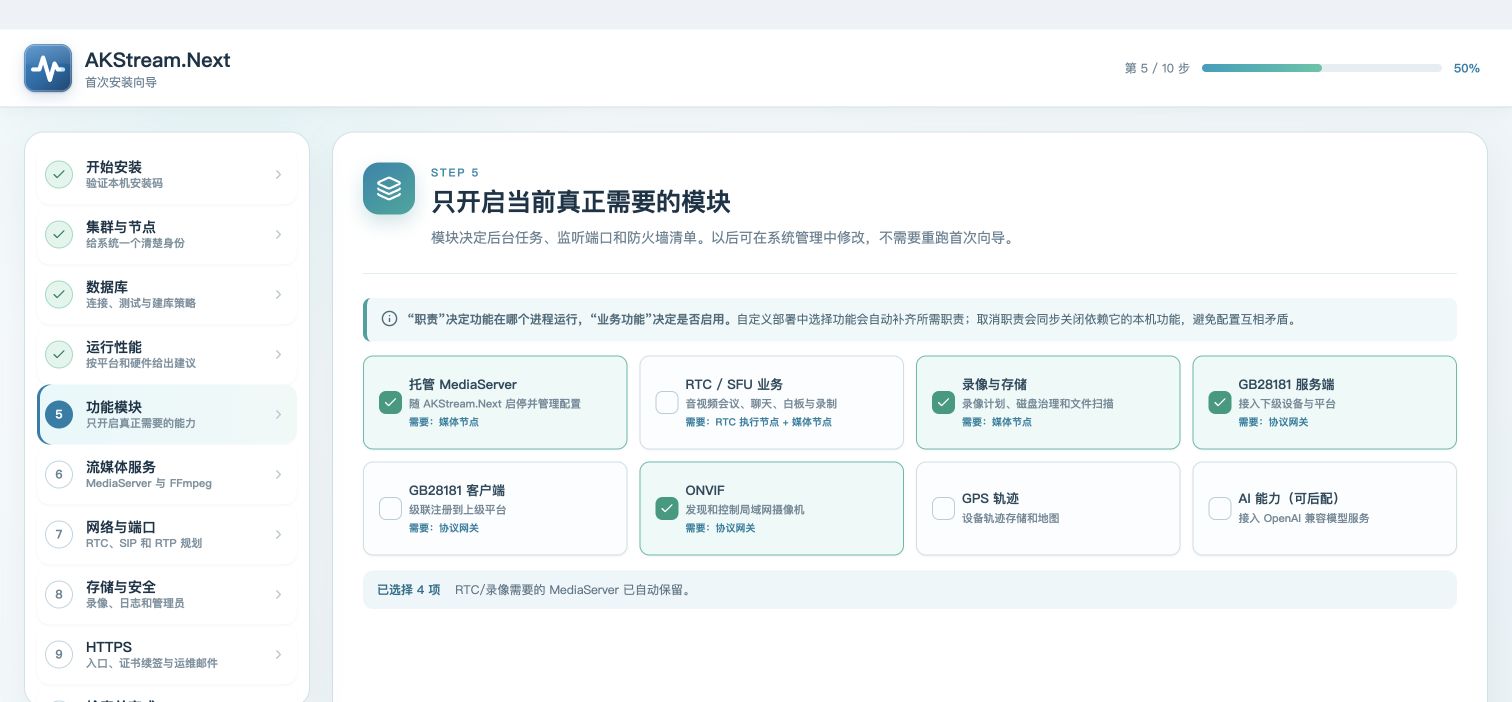Click the 需要：RTC 执行节点 + 媒体节点 requirement text

(x=758, y=422)
